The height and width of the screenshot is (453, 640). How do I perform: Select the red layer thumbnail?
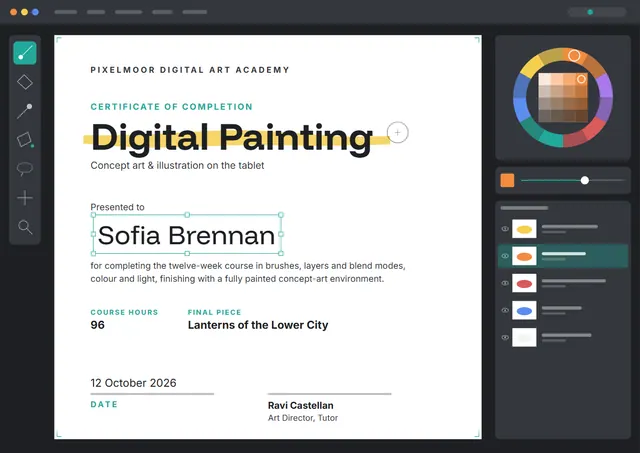[524, 283]
